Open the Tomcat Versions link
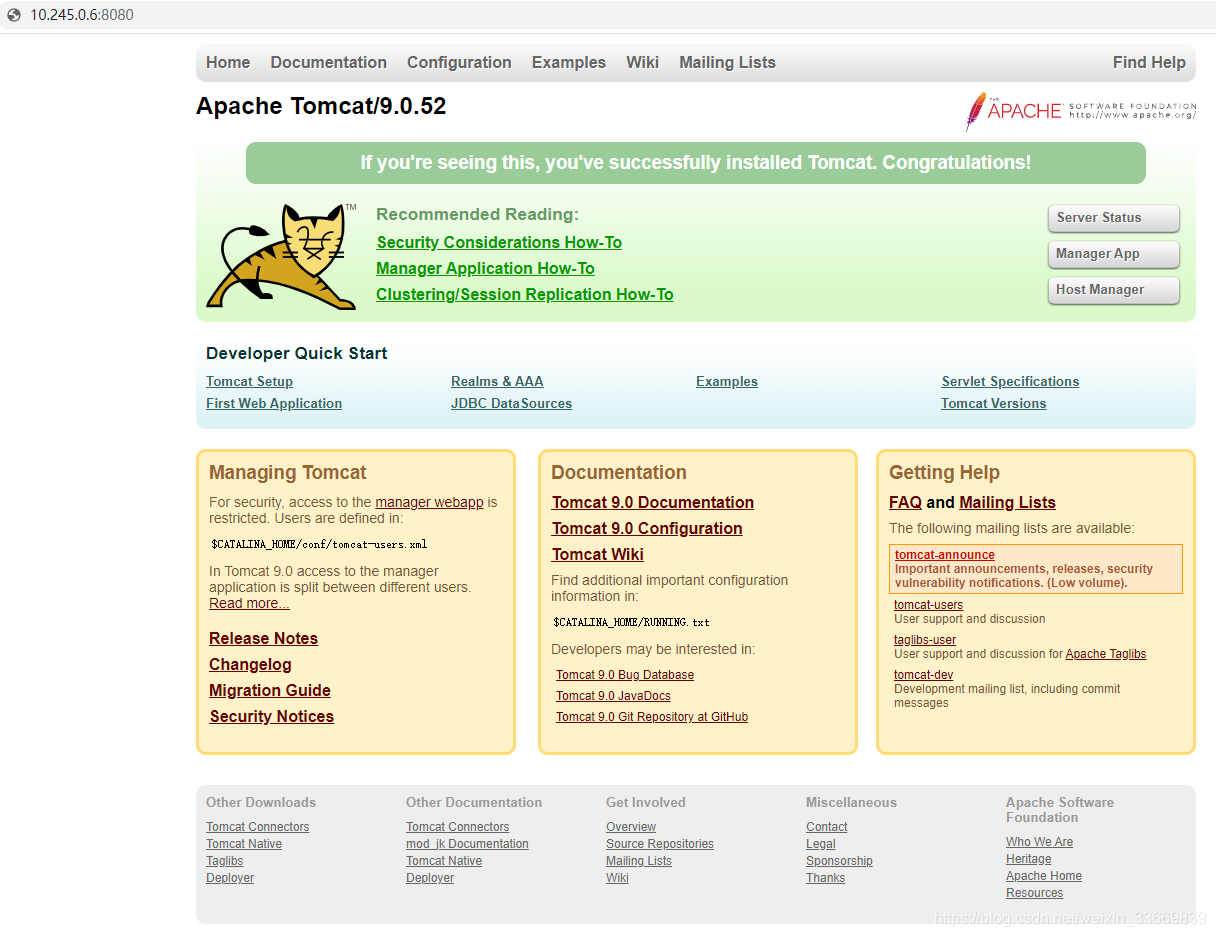Screen dimensions: 1216x937 (993, 404)
